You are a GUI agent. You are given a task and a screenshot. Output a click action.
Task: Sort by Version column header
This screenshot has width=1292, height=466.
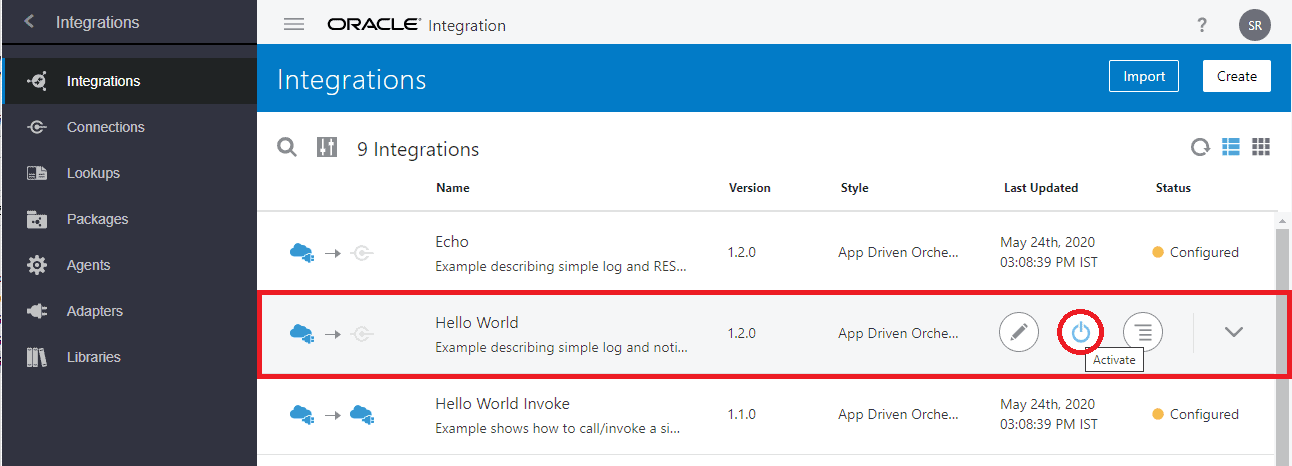750,187
